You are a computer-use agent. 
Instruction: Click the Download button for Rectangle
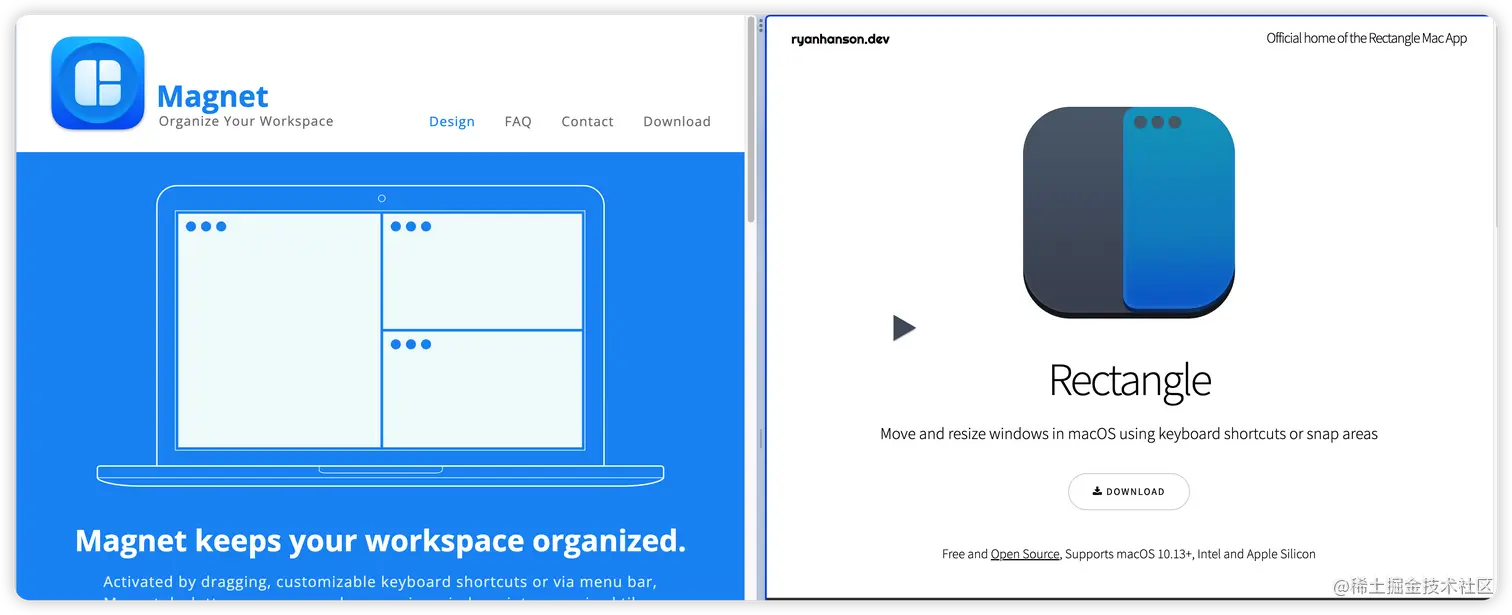(x=1129, y=492)
